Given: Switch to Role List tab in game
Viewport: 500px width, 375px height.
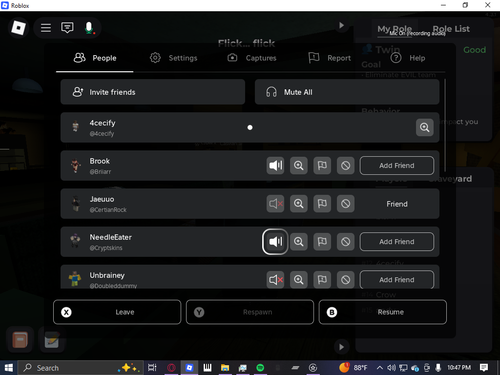Looking at the screenshot, I should tap(451, 29).
